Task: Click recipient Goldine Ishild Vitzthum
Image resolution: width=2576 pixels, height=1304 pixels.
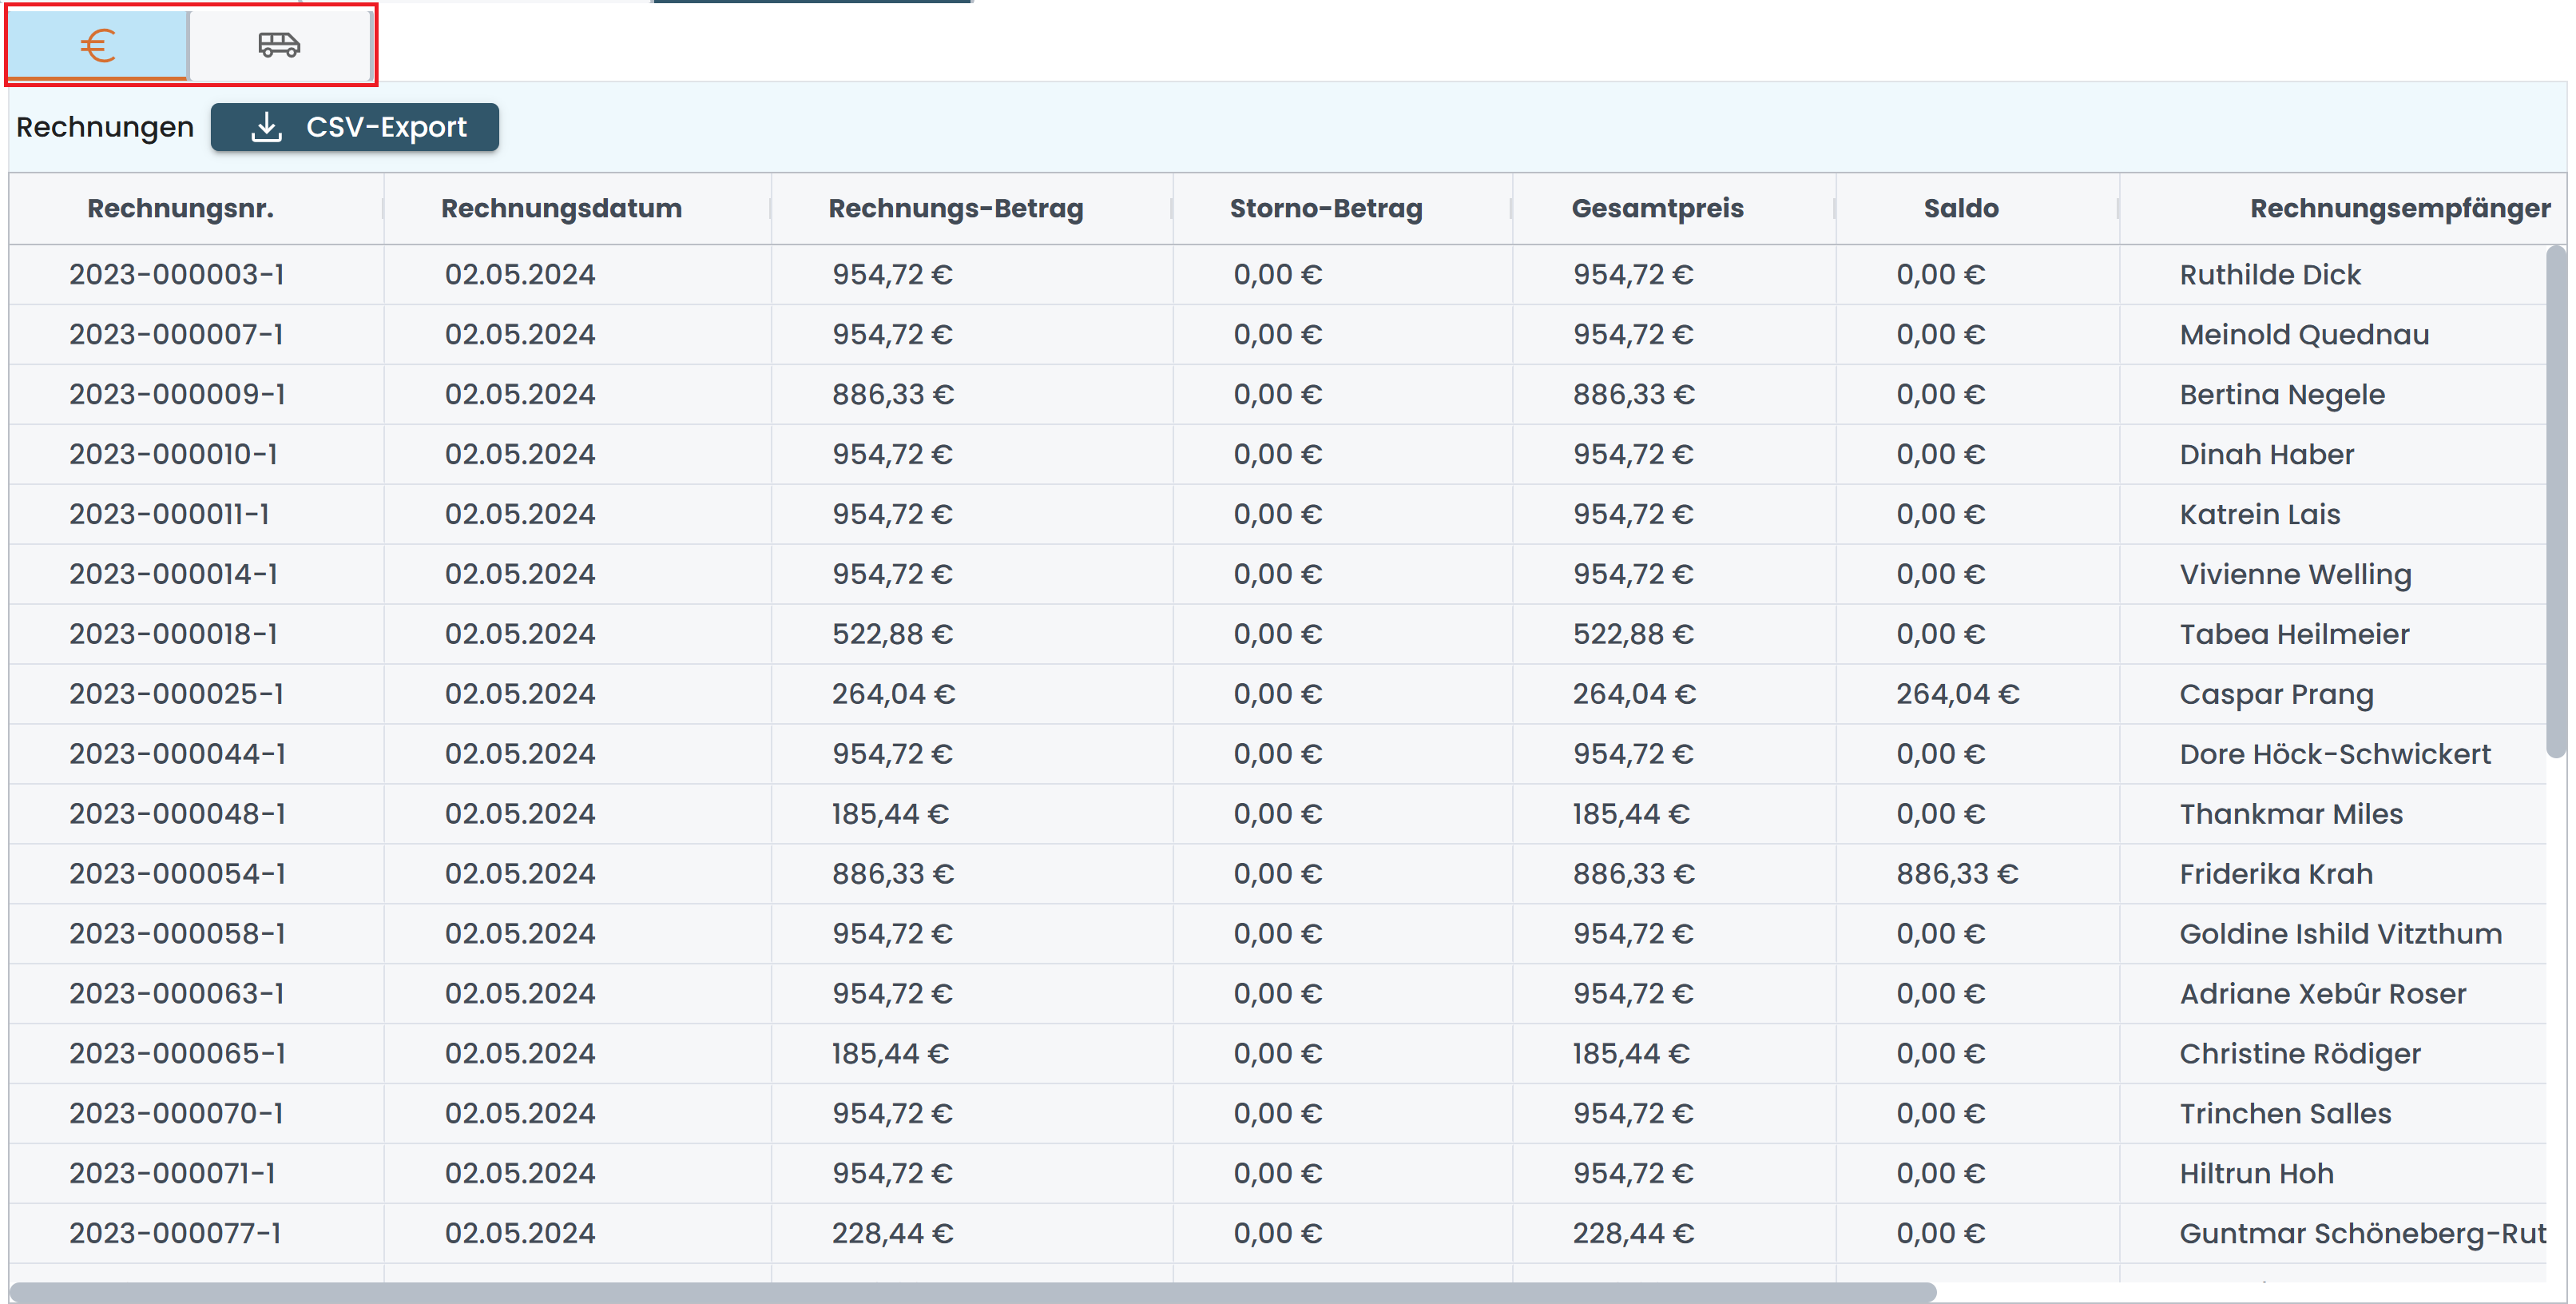Action: (x=2340, y=934)
